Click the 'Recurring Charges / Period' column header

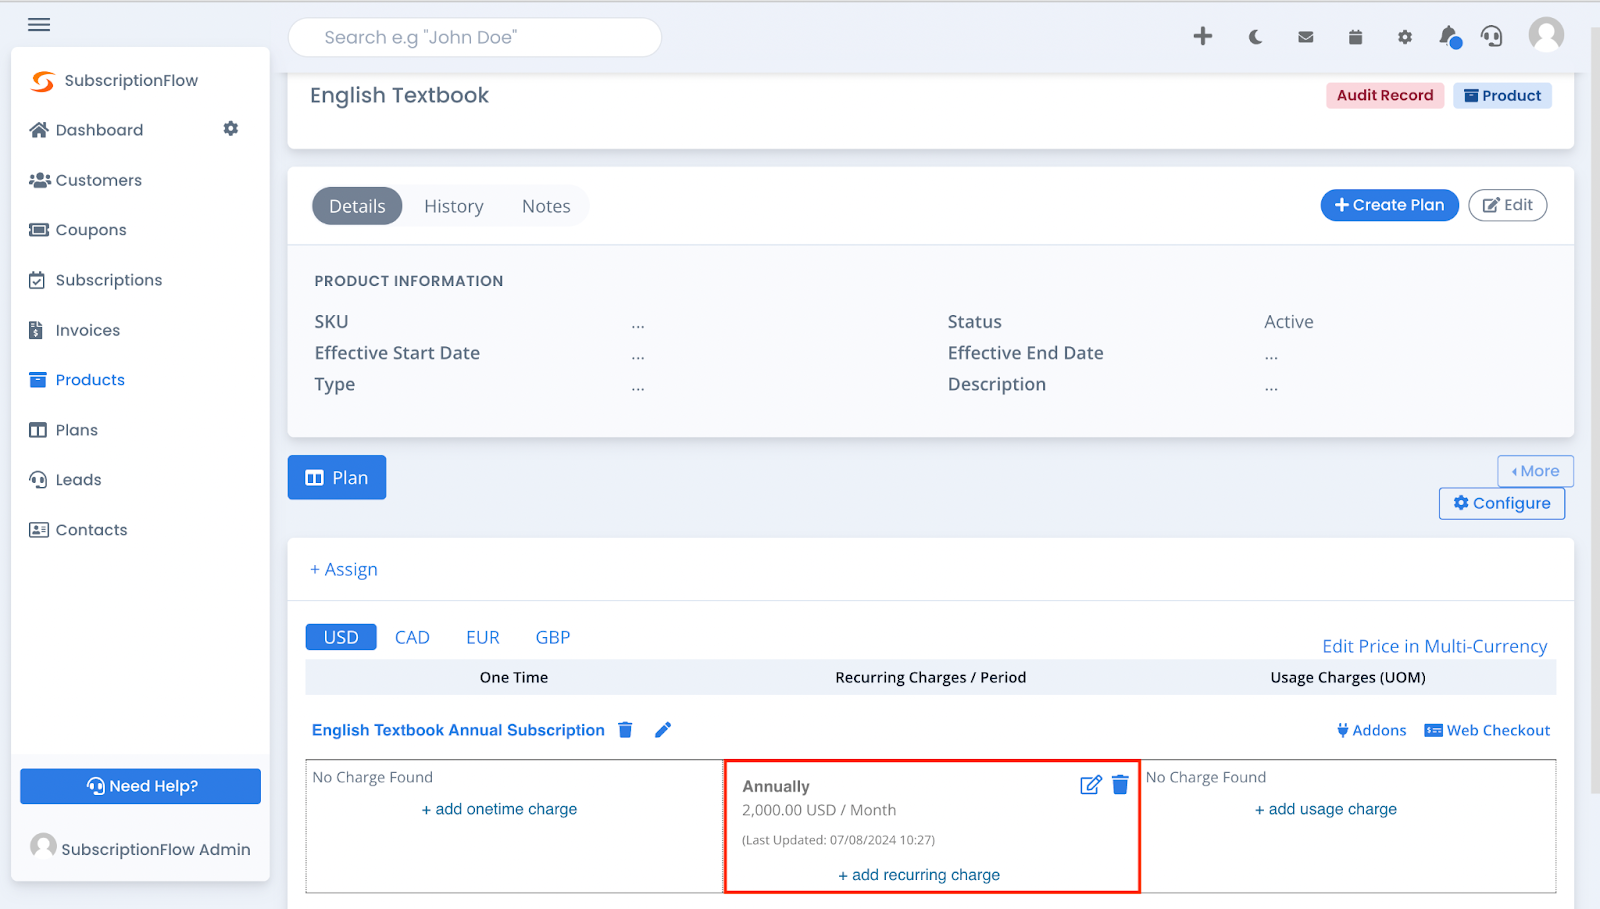coord(931,677)
